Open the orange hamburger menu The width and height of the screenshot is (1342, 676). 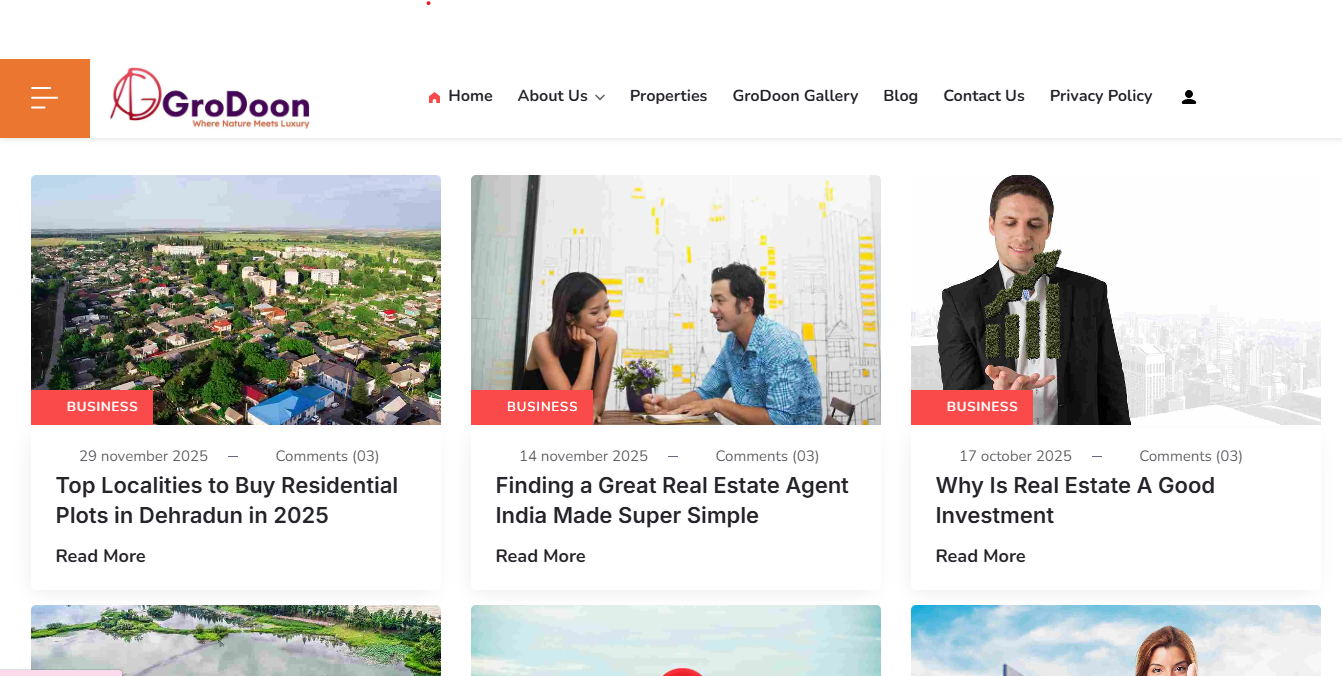(44, 98)
